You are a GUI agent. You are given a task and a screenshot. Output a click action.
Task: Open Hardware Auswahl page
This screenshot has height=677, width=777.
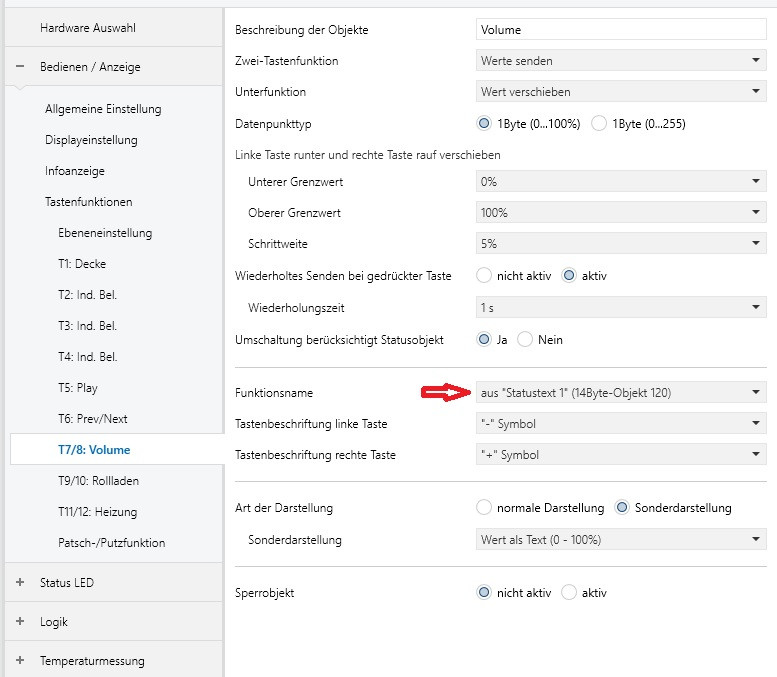[x=87, y=27]
